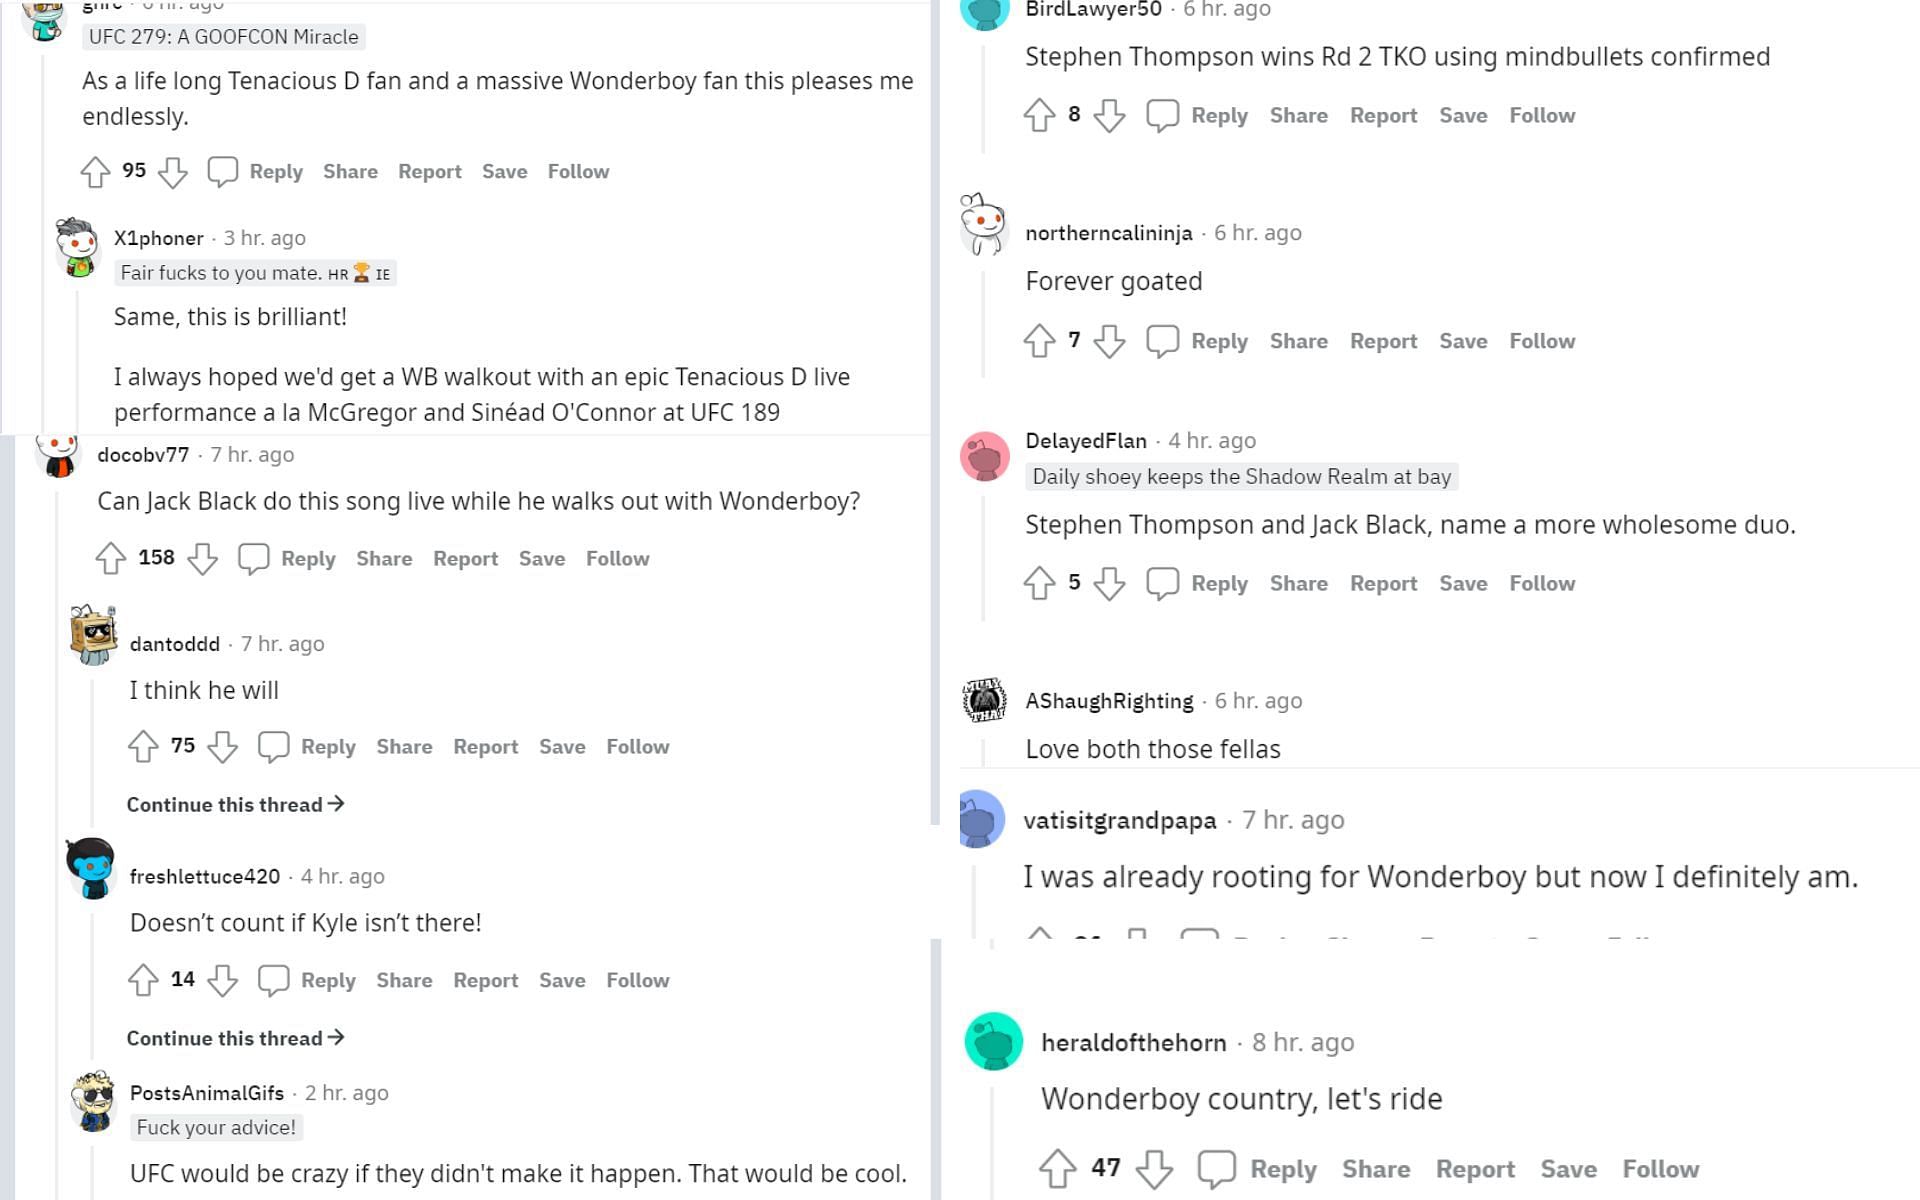Click Share on BirdLawyer50's comment

(x=1299, y=115)
